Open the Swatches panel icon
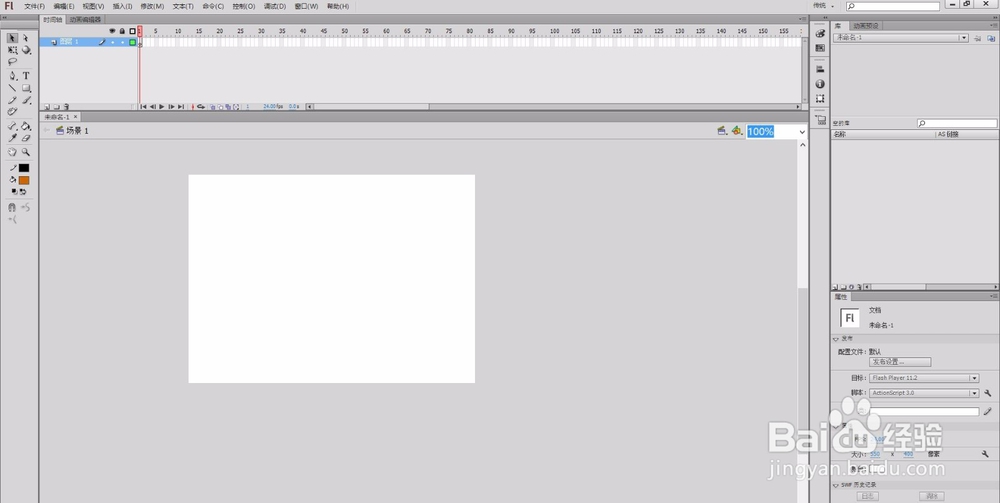 coord(820,48)
